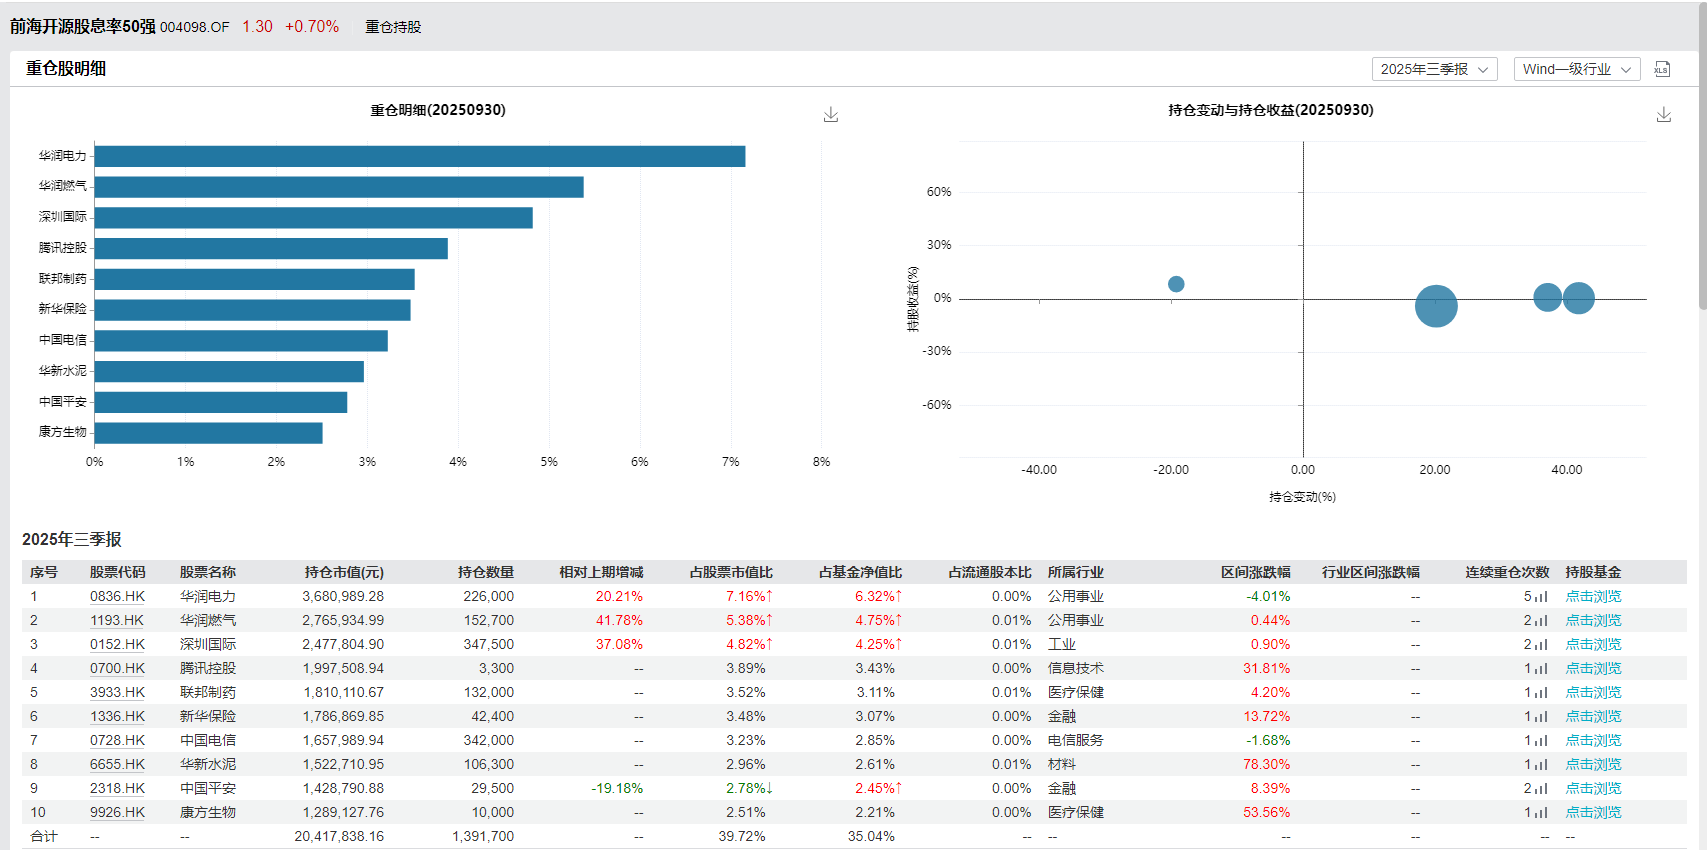Click the 华润电力 bar in the chart
The image size is (1707, 850).
click(x=420, y=156)
